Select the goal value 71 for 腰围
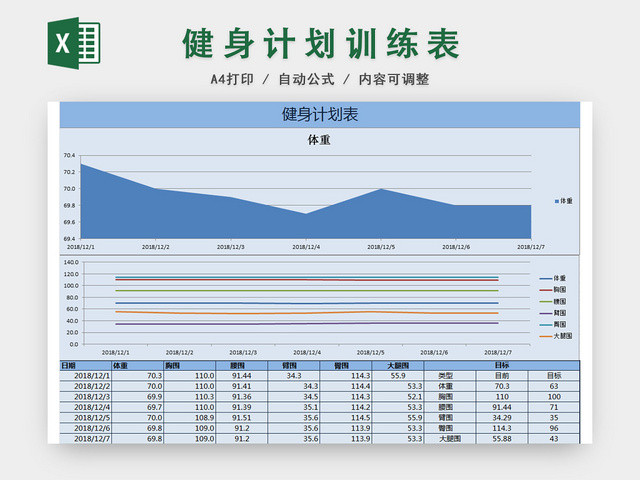Image resolution: width=640 pixels, height=480 pixels. coord(554,407)
